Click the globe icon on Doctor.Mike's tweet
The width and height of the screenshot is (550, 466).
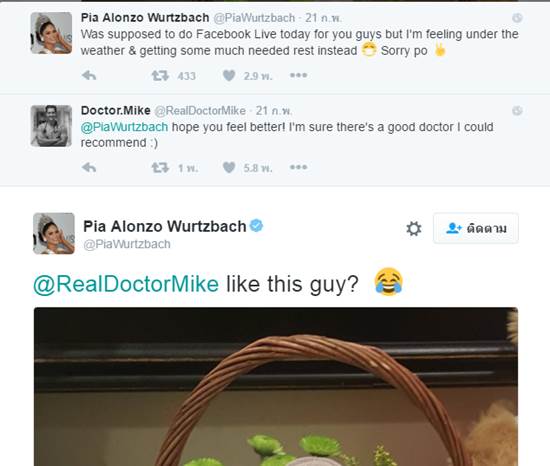(x=517, y=111)
